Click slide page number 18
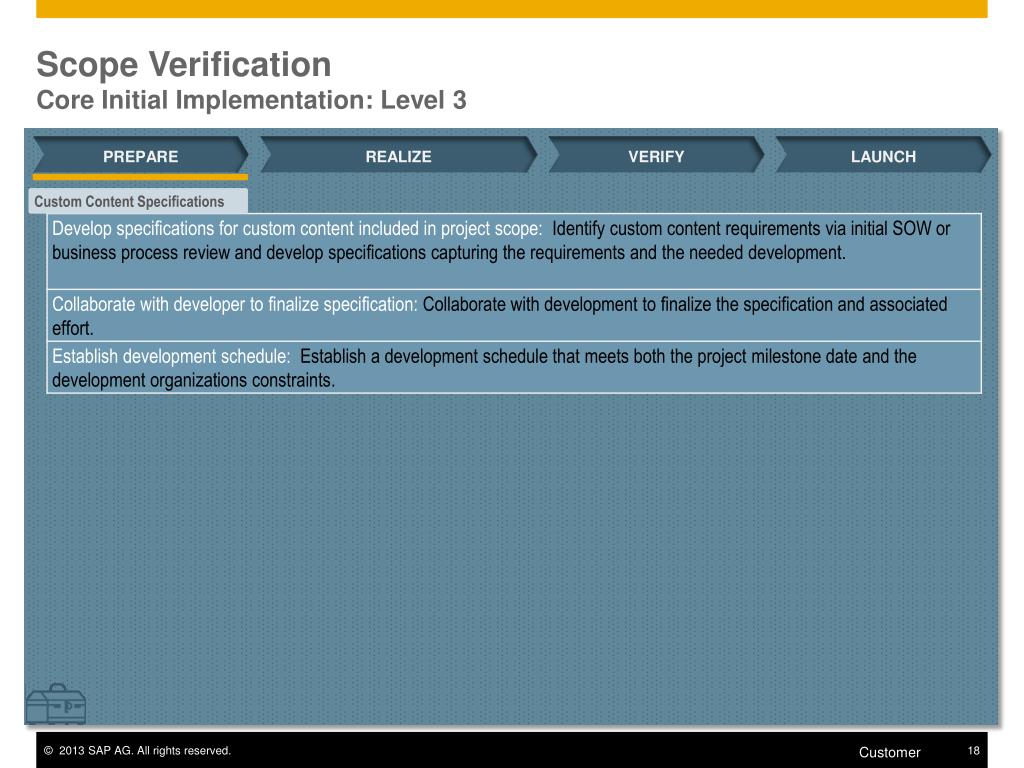The height and width of the screenshot is (768, 1024). pos(973,751)
